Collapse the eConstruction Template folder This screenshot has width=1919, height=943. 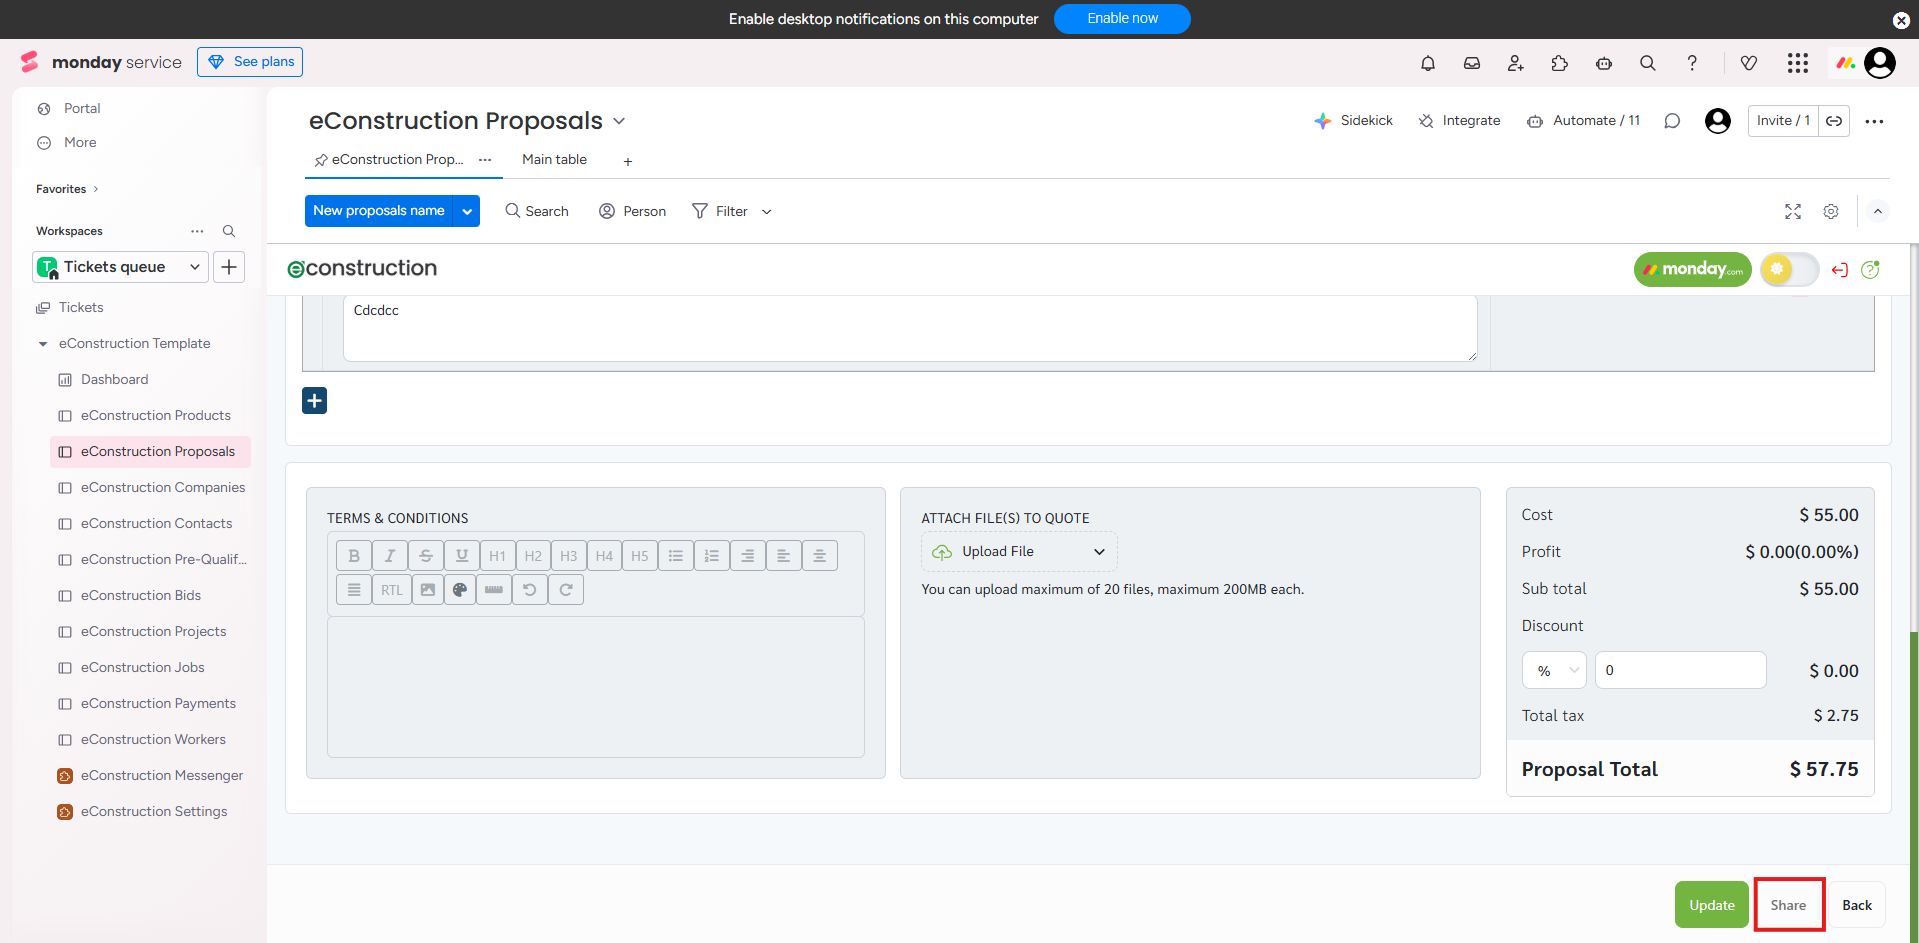tap(43, 344)
